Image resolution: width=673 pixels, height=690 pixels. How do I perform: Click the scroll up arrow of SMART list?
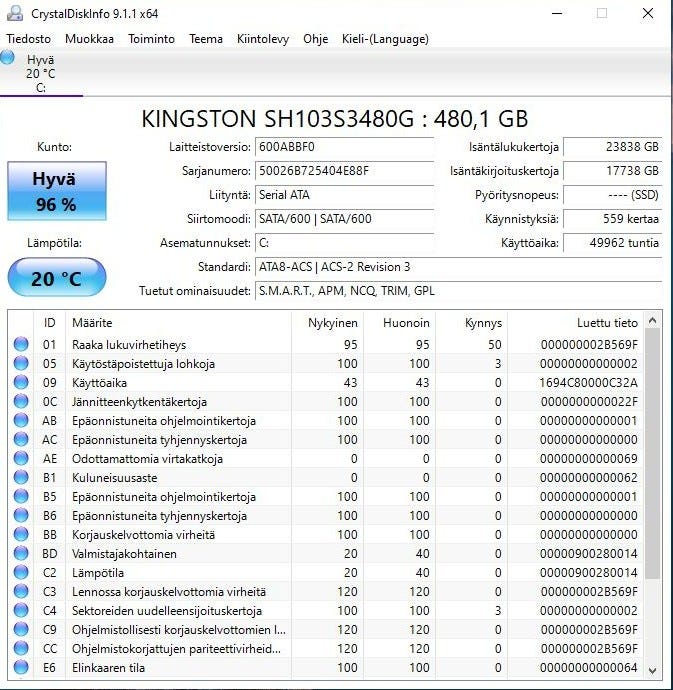tap(653, 321)
